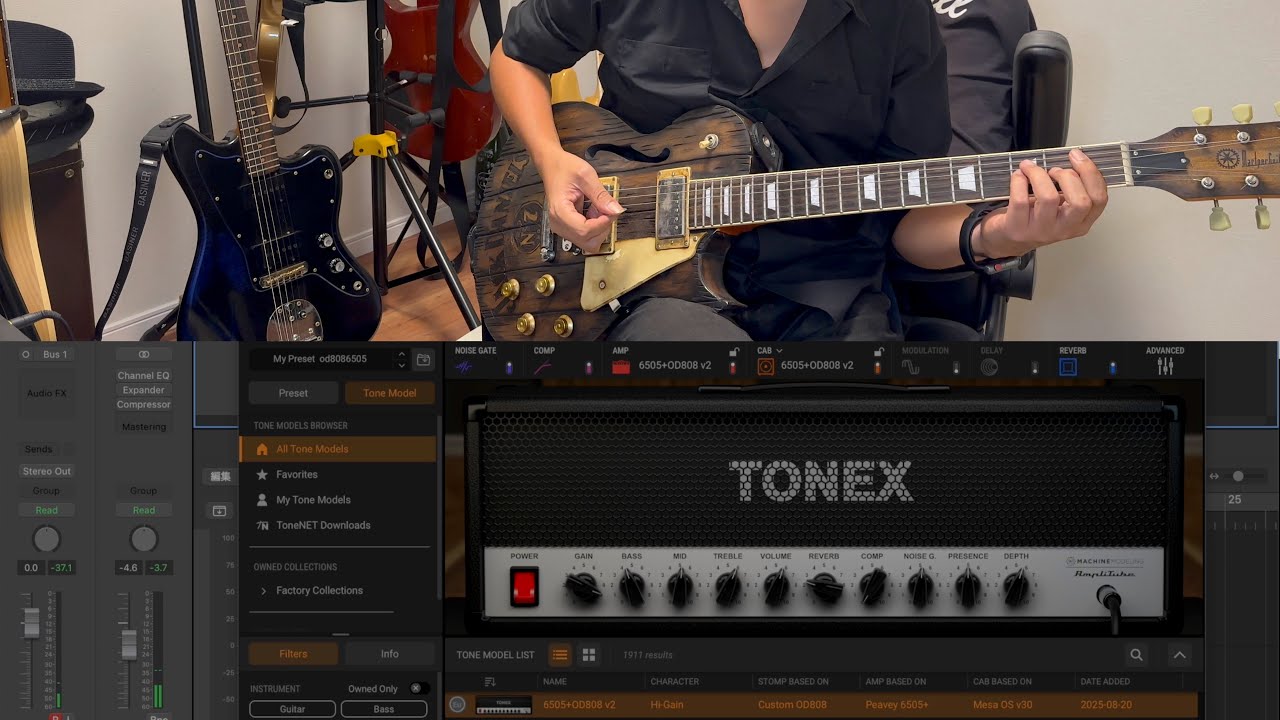Click the stereo link icon on channel strip
The height and width of the screenshot is (720, 1280).
click(x=144, y=355)
